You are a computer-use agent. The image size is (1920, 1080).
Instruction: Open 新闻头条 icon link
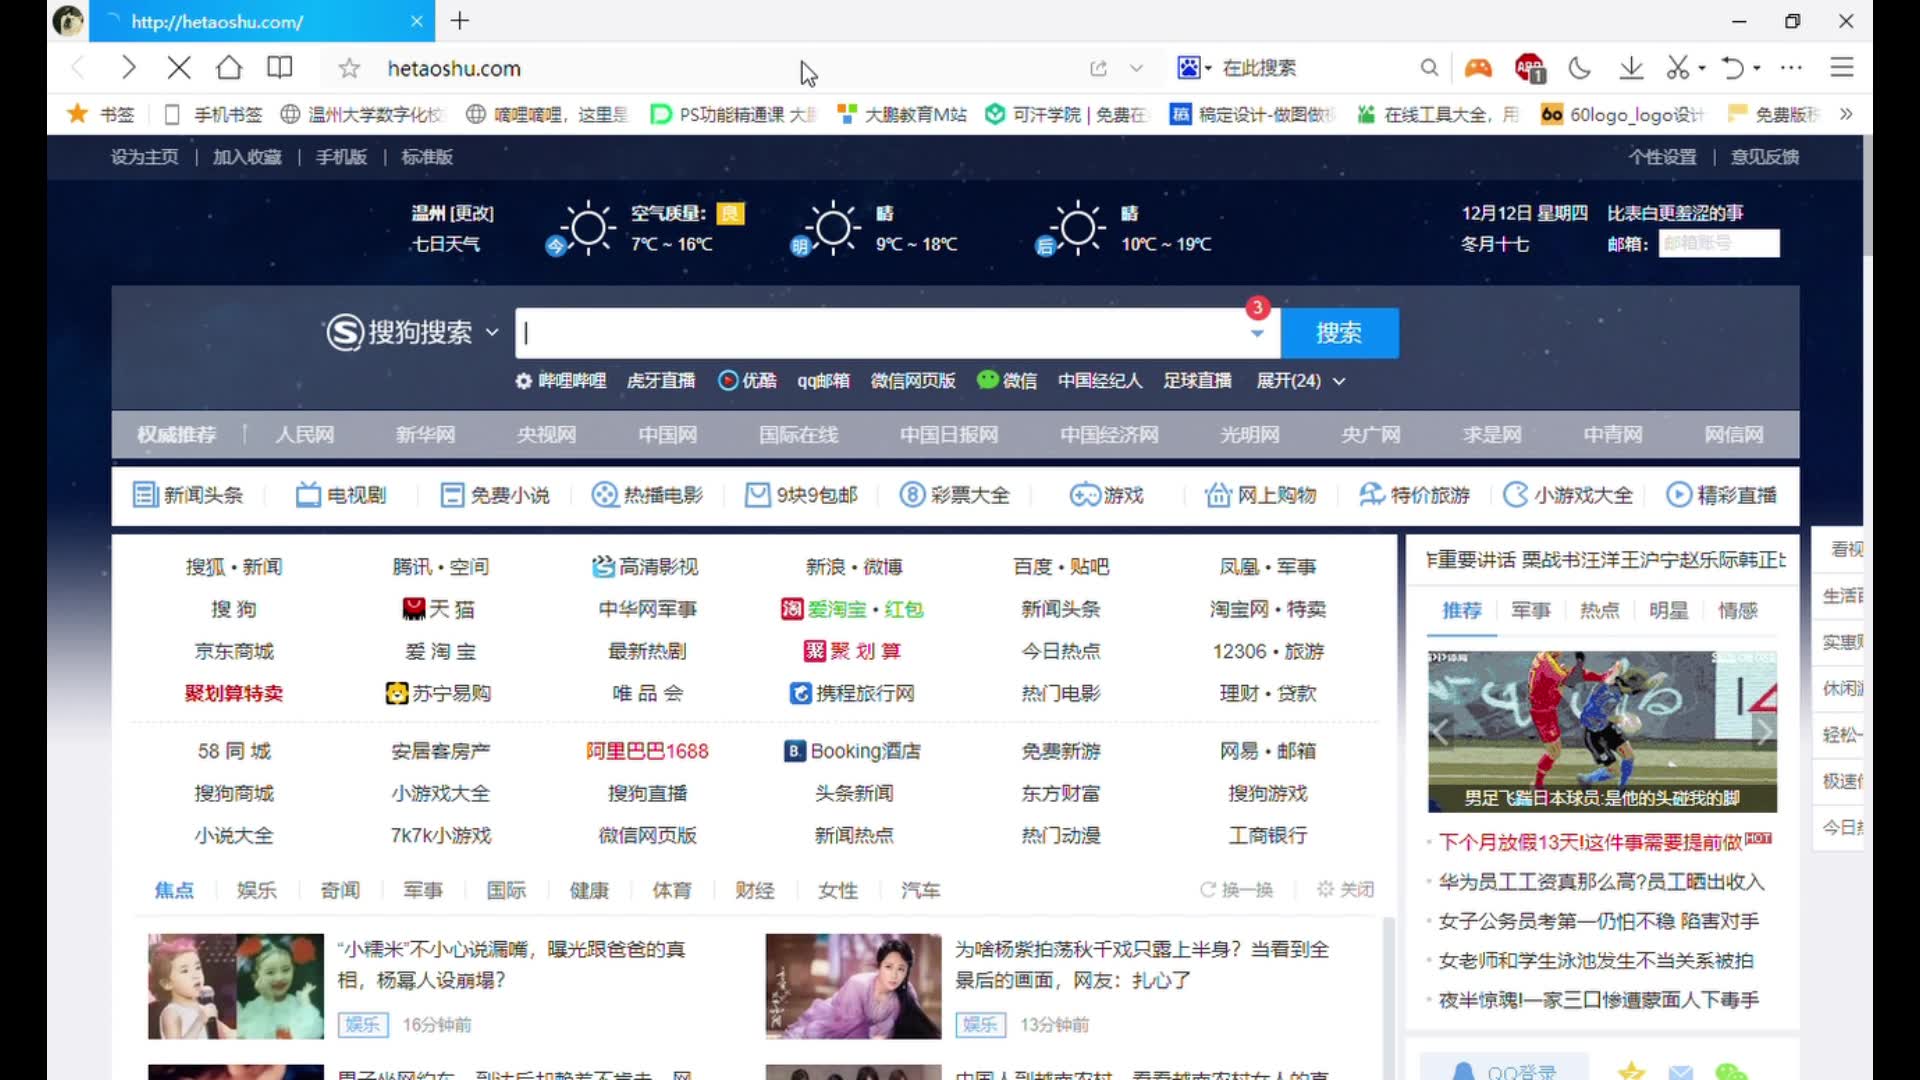tap(188, 495)
